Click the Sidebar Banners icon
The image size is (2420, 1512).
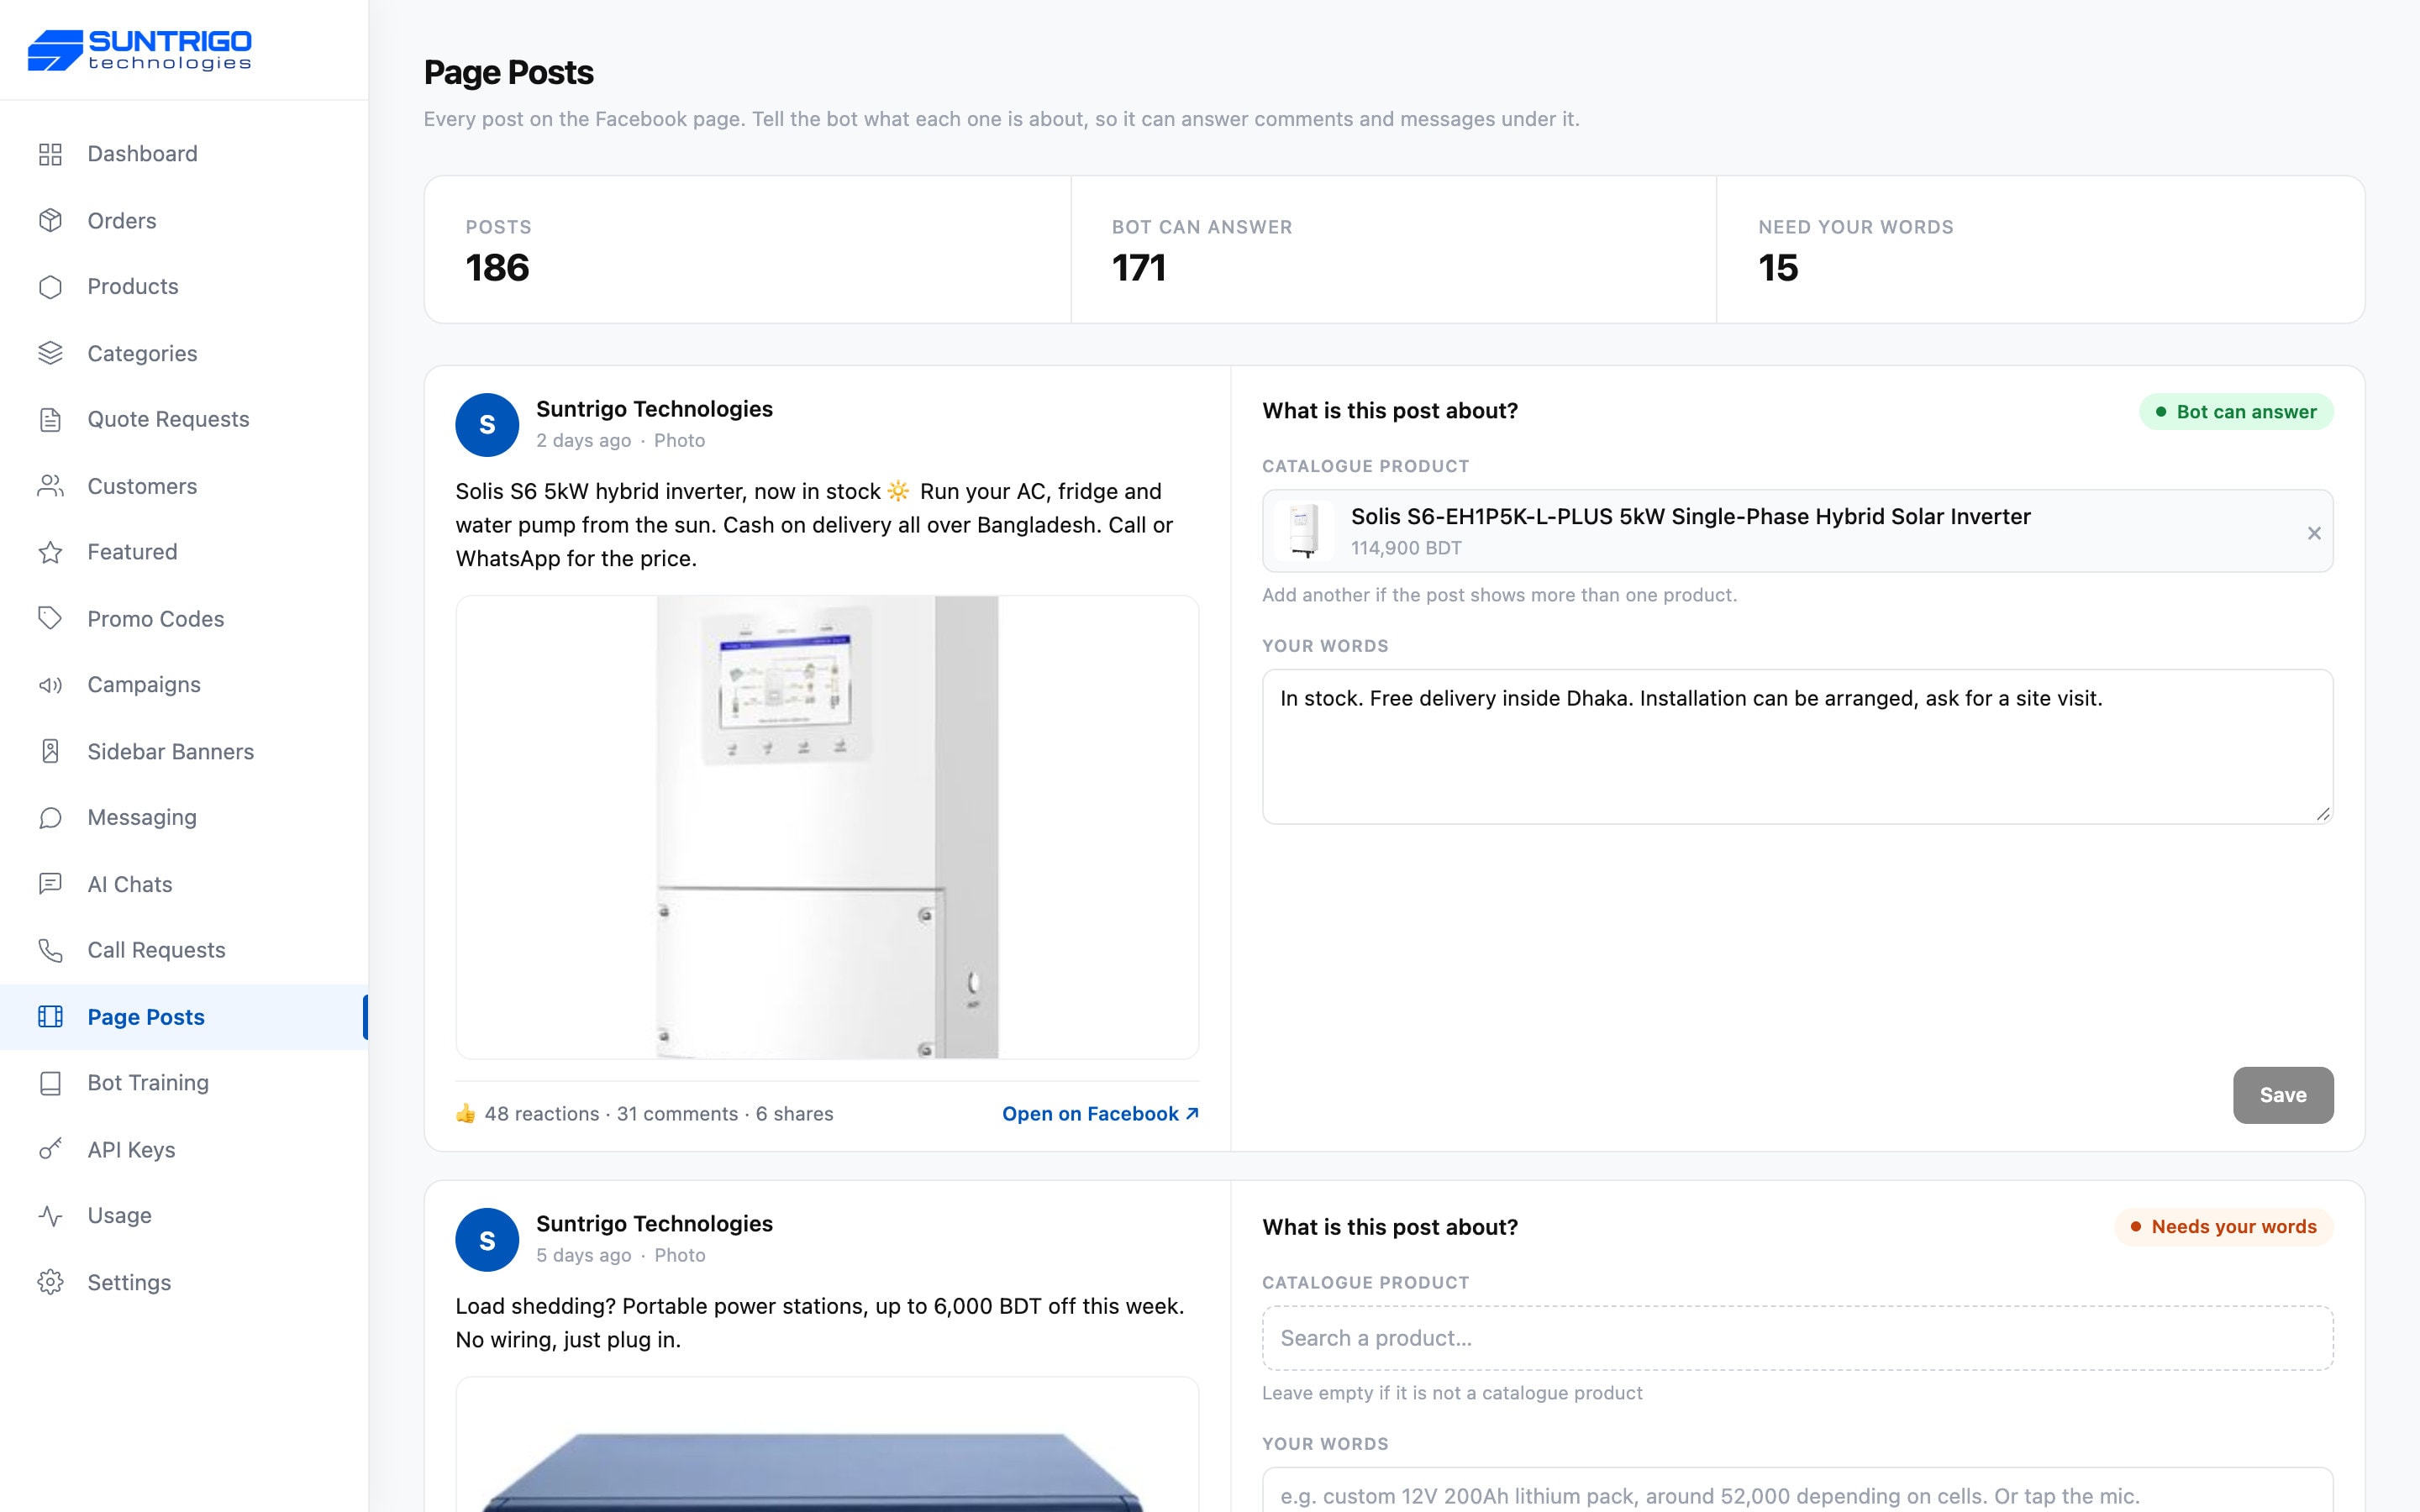[x=50, y=751]
